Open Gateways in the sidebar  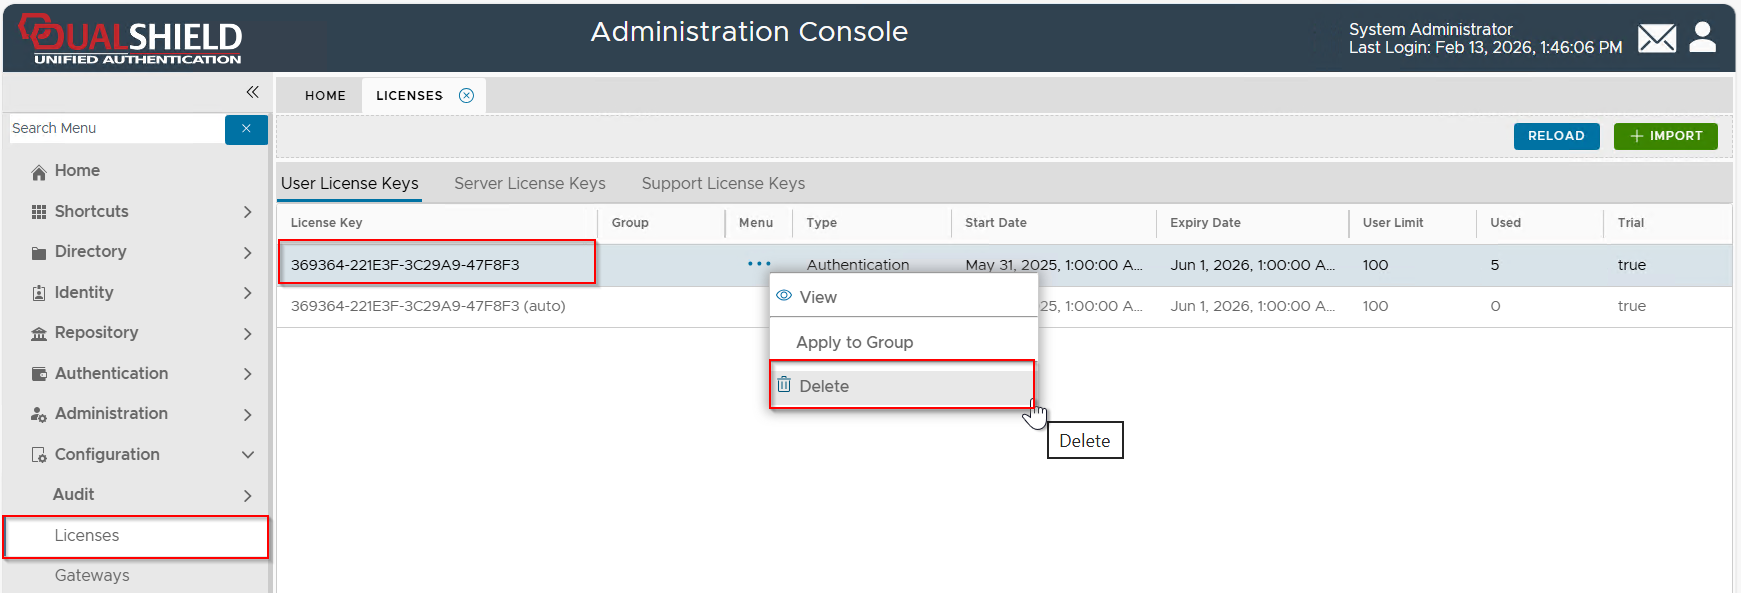92,576
